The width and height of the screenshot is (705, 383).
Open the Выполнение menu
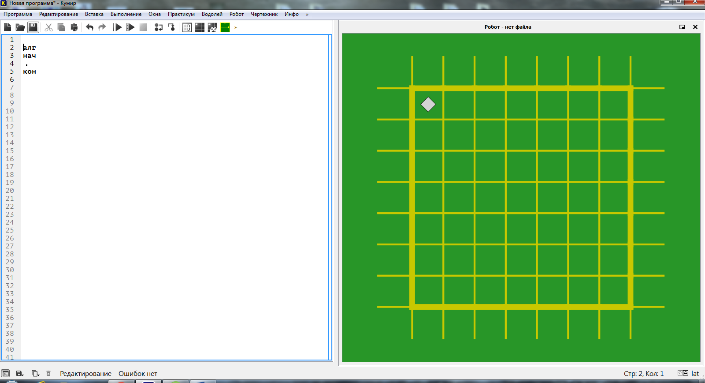tap(126, 14)
